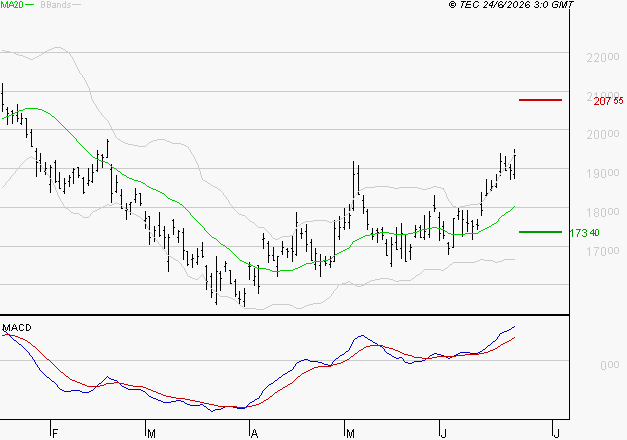Click the red 207.55 resistance value
Screen dimensions: 627x440
[608, 101]
